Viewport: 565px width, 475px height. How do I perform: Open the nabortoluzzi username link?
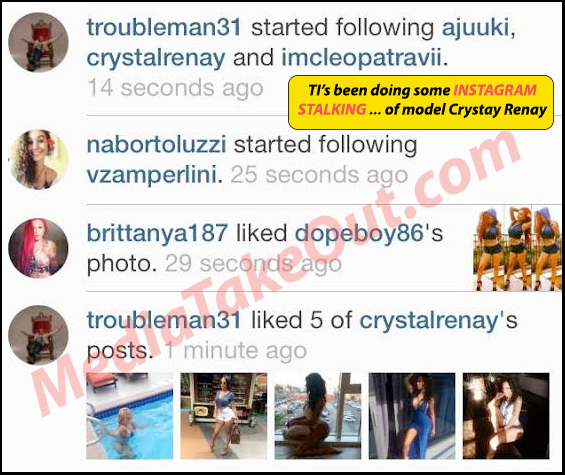156,145
